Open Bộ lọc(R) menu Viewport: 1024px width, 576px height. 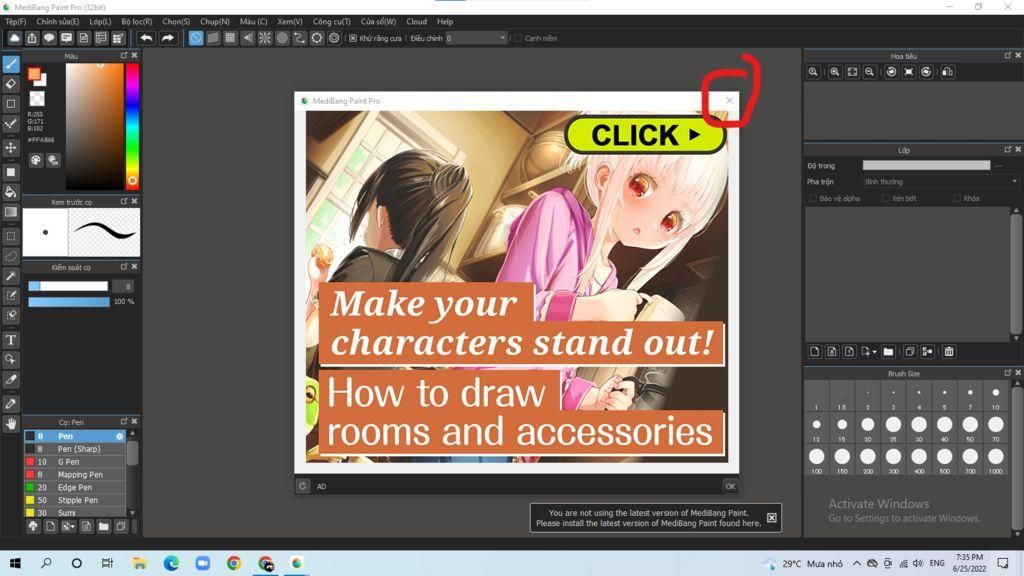point(136,22)
